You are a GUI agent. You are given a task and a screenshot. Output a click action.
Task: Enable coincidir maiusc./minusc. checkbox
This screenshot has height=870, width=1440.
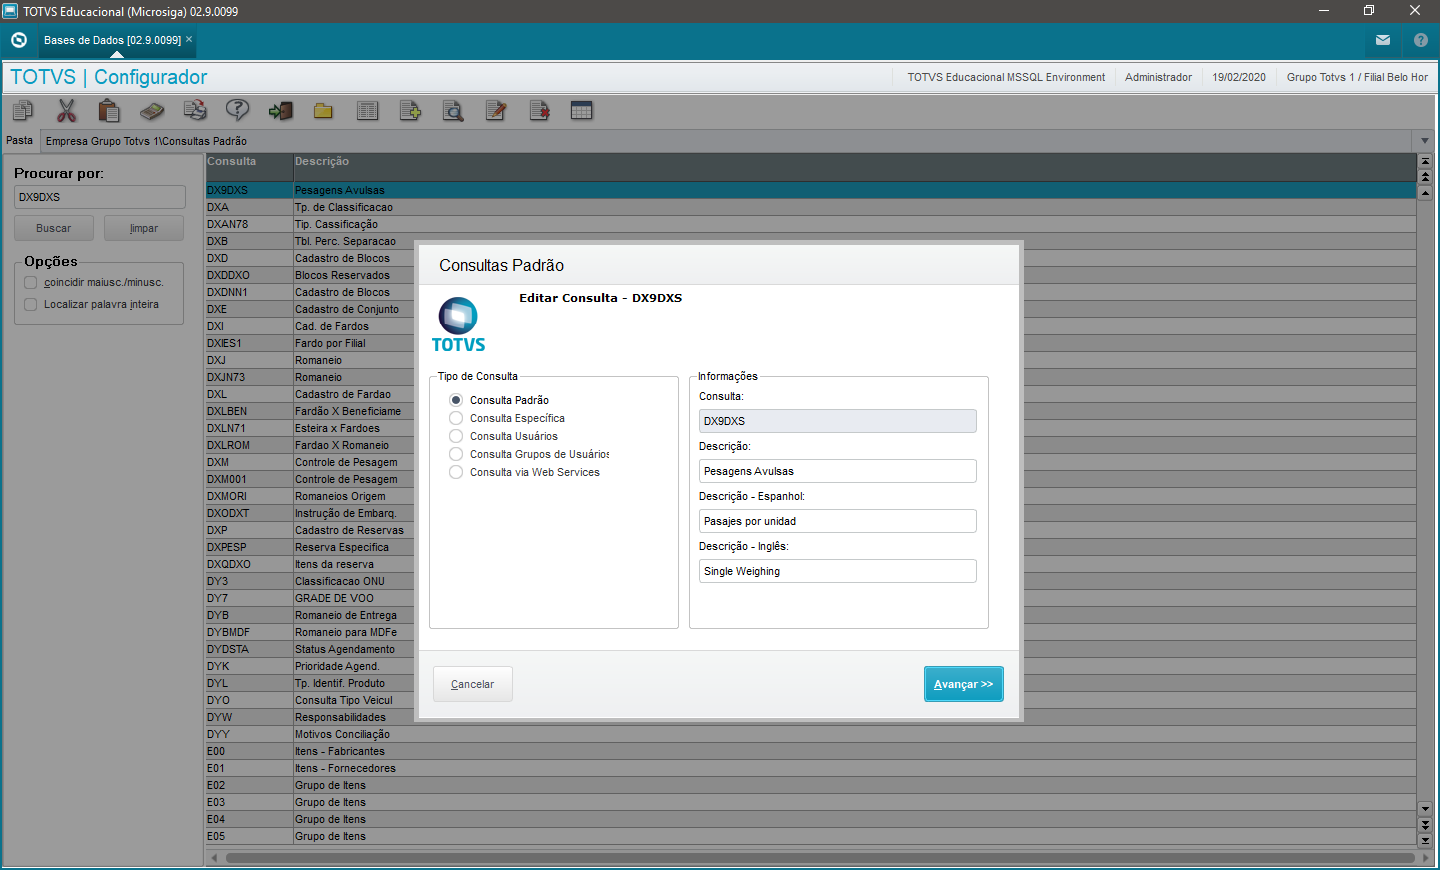click(31, 283)
